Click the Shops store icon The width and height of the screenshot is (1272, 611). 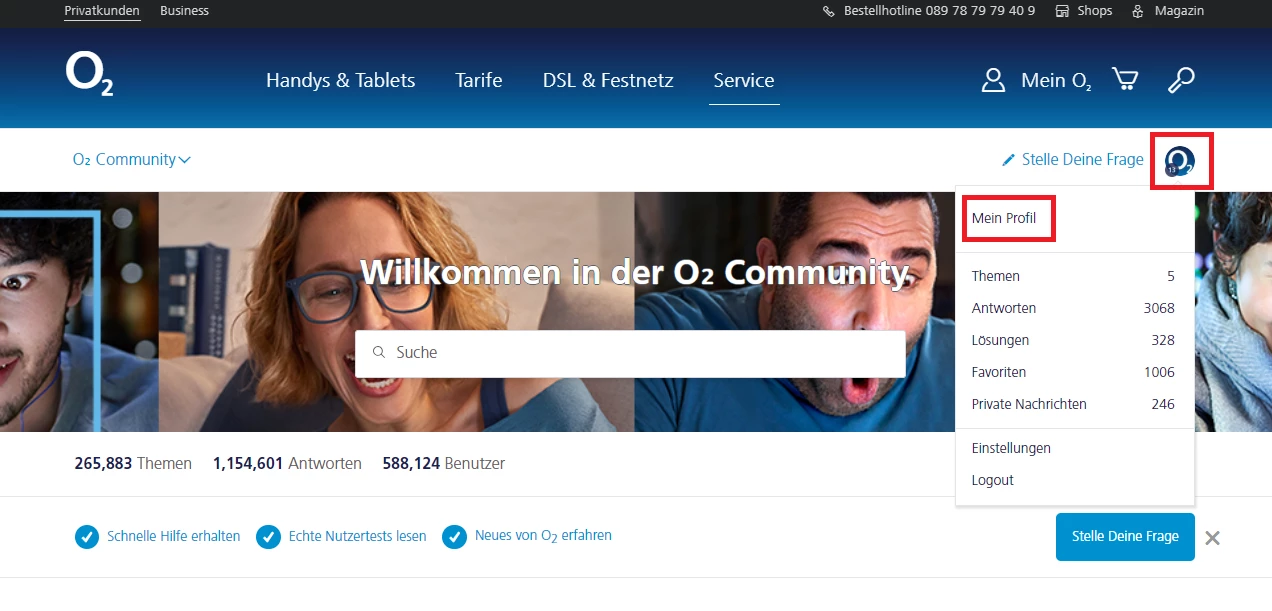pyautogui.click(x=1062, y=11)
